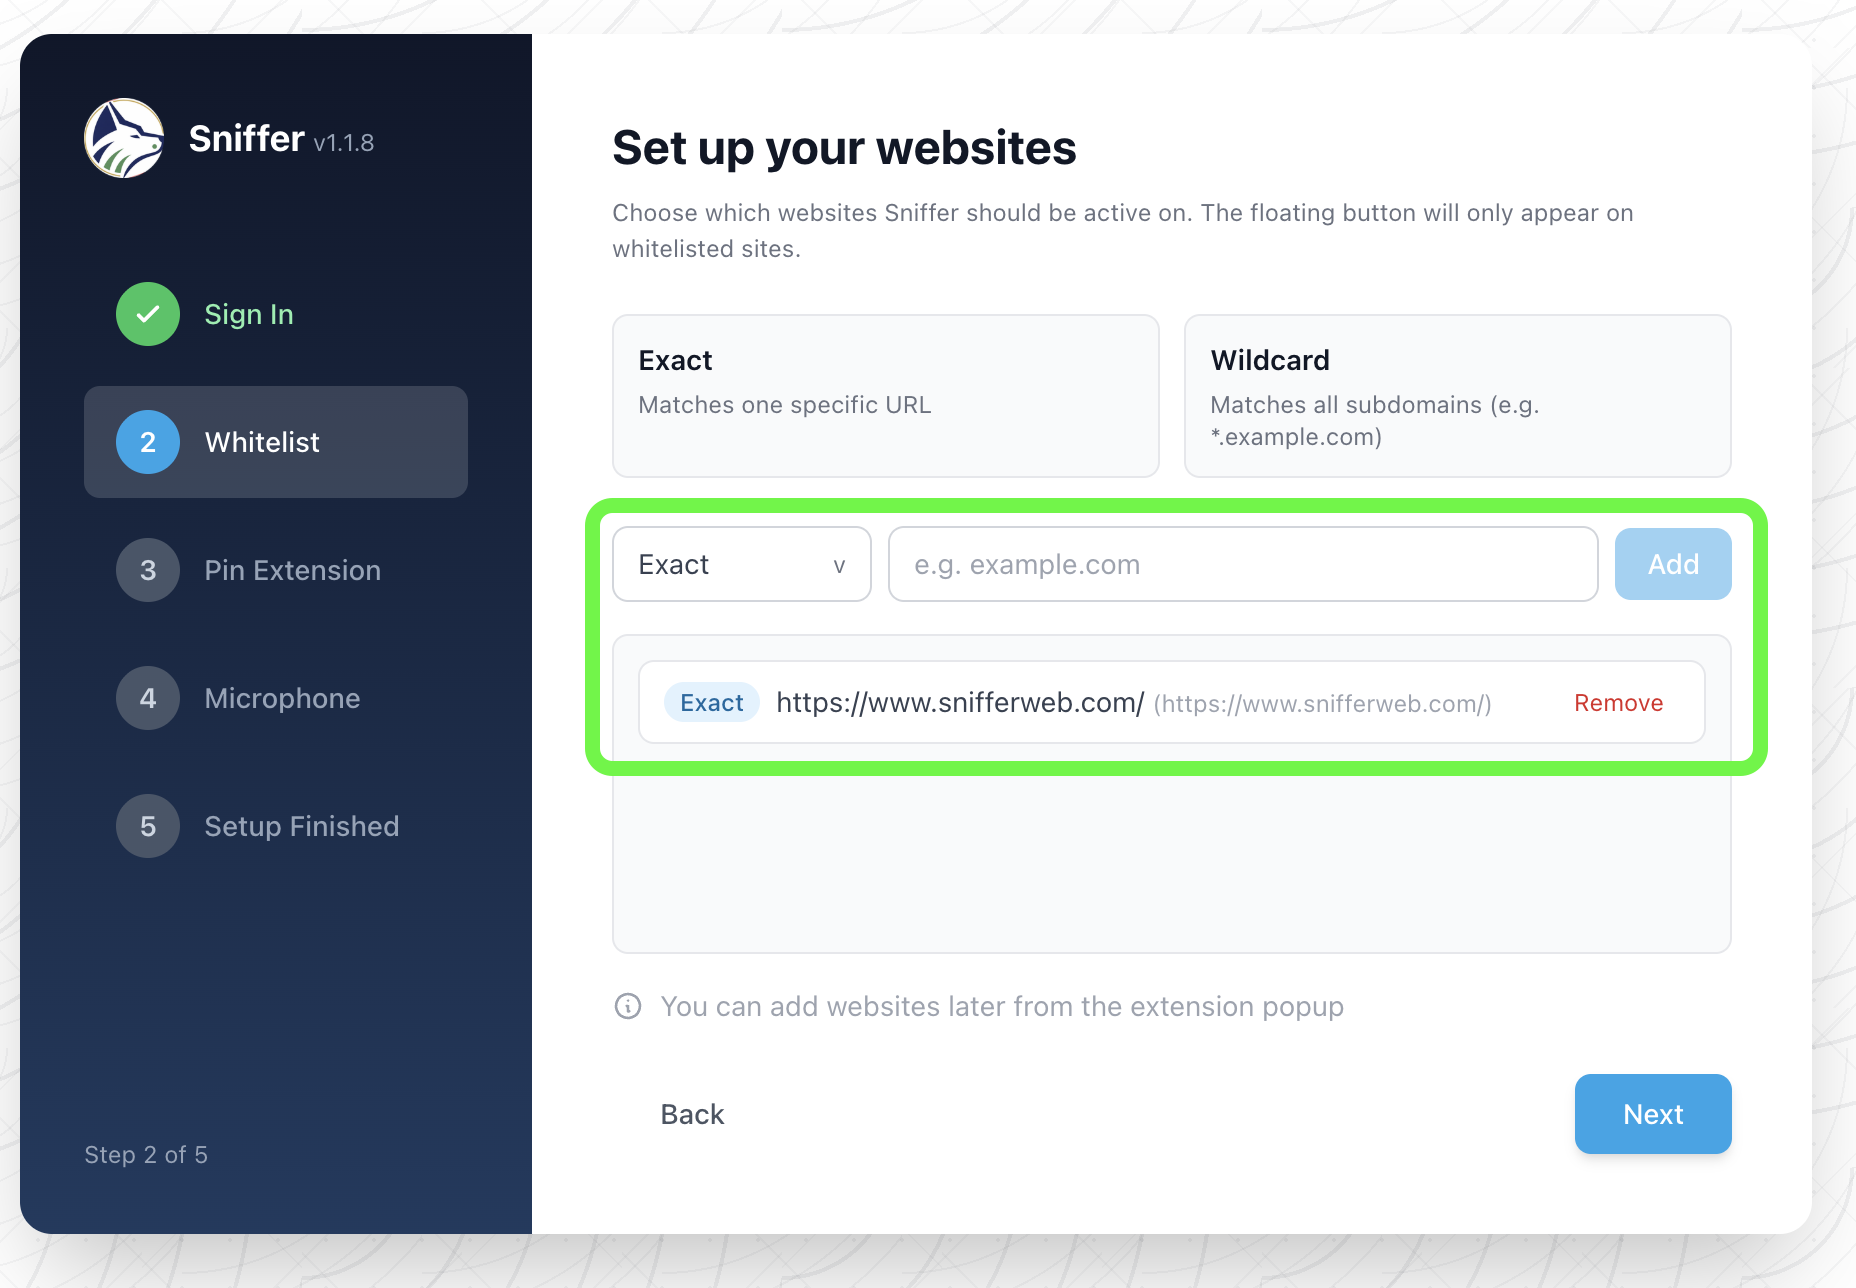Click the step 4 circle next to Microphone

click(147, 698)
